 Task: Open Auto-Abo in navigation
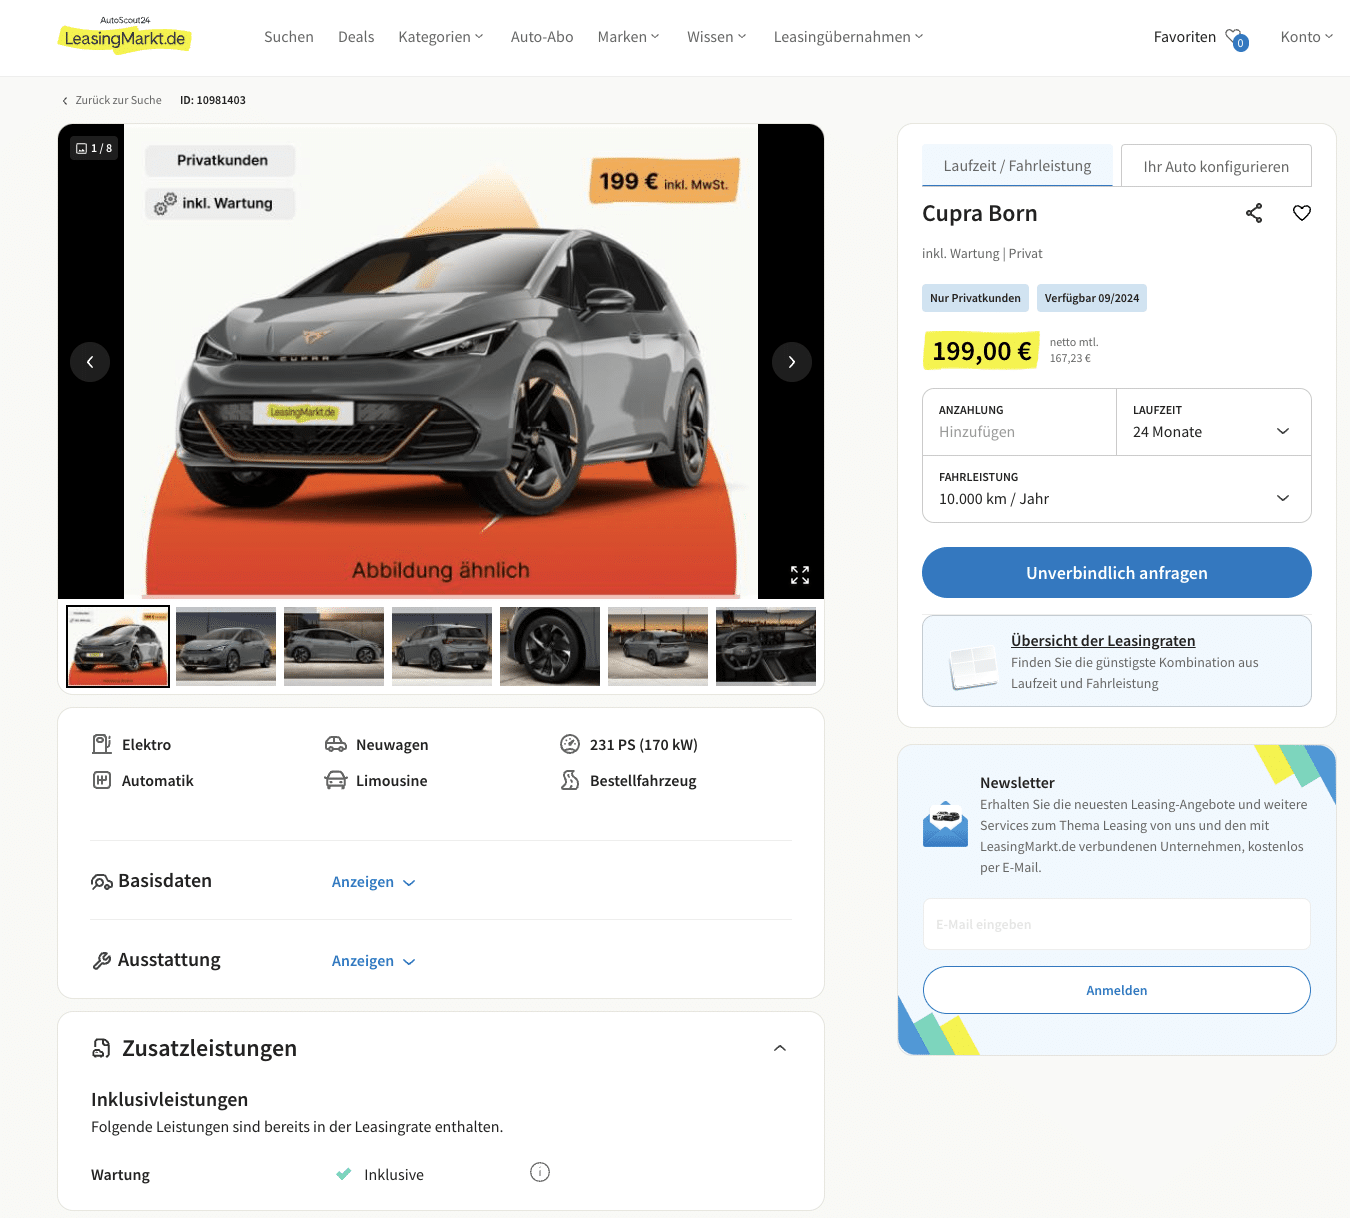point(542,37)
